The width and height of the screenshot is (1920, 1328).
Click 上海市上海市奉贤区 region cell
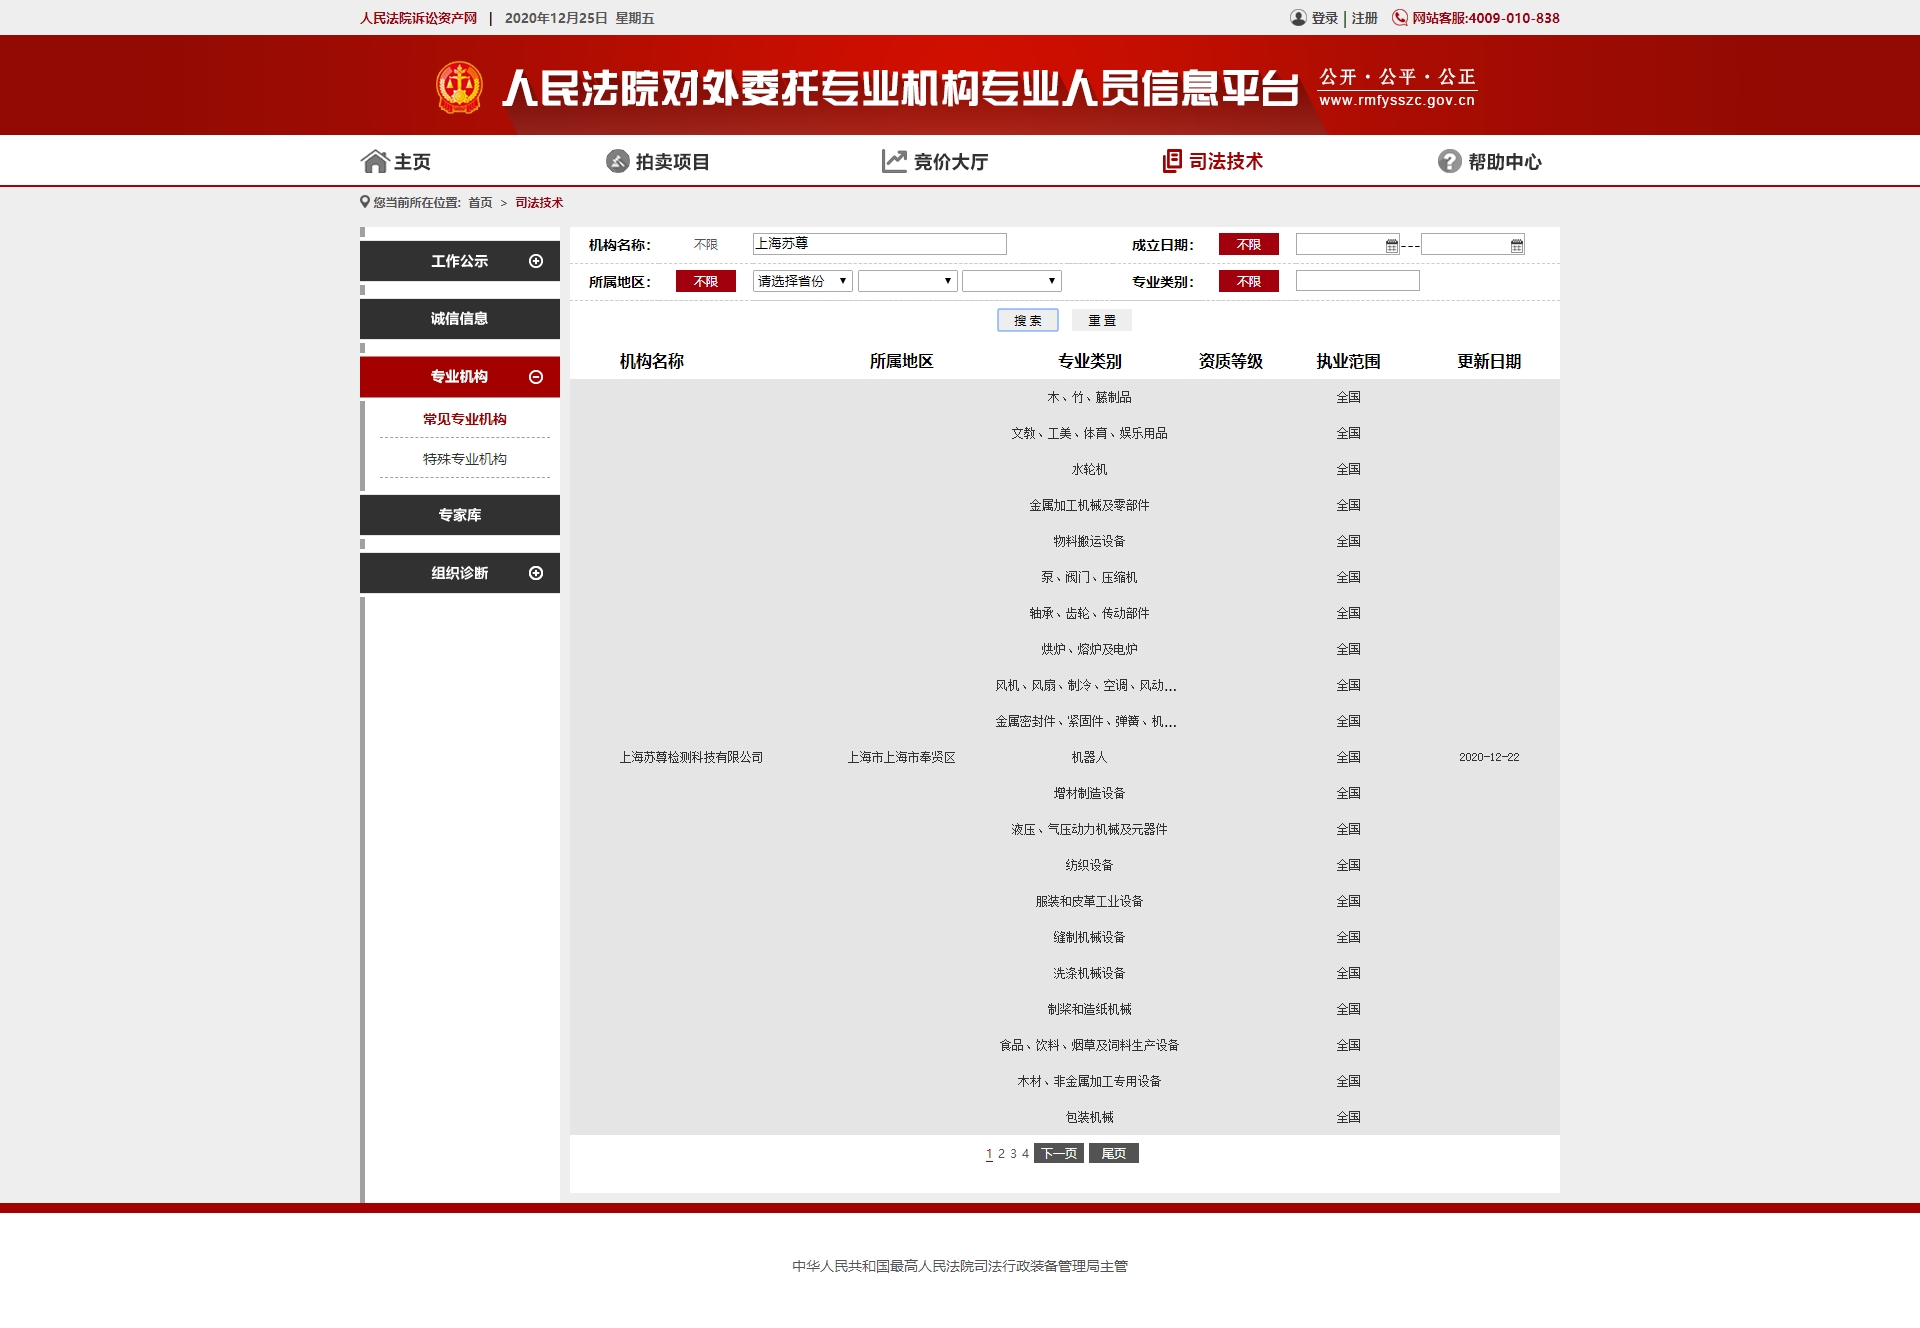901,757
